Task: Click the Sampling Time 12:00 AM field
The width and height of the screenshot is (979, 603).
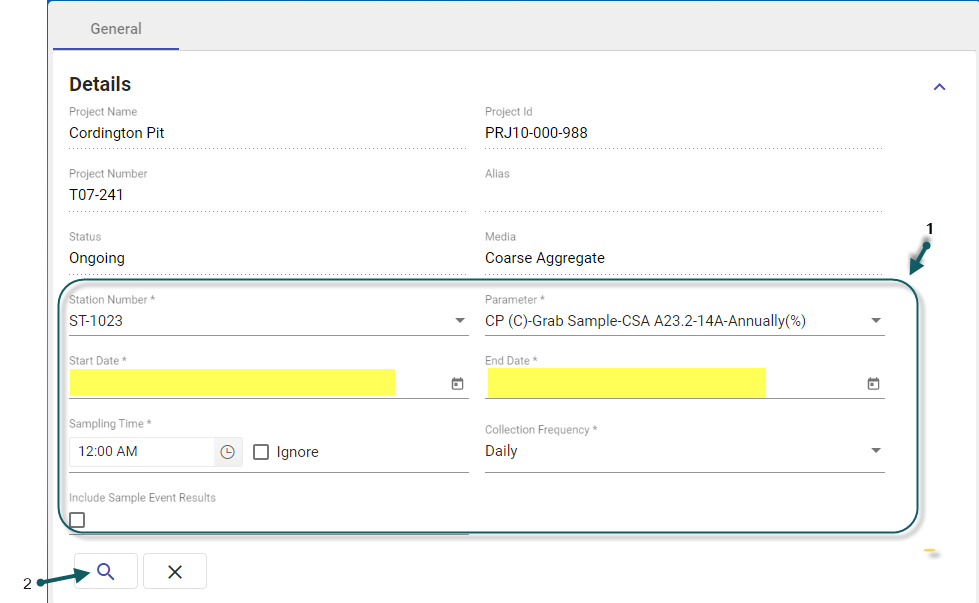Action: (x=142, y=452)
